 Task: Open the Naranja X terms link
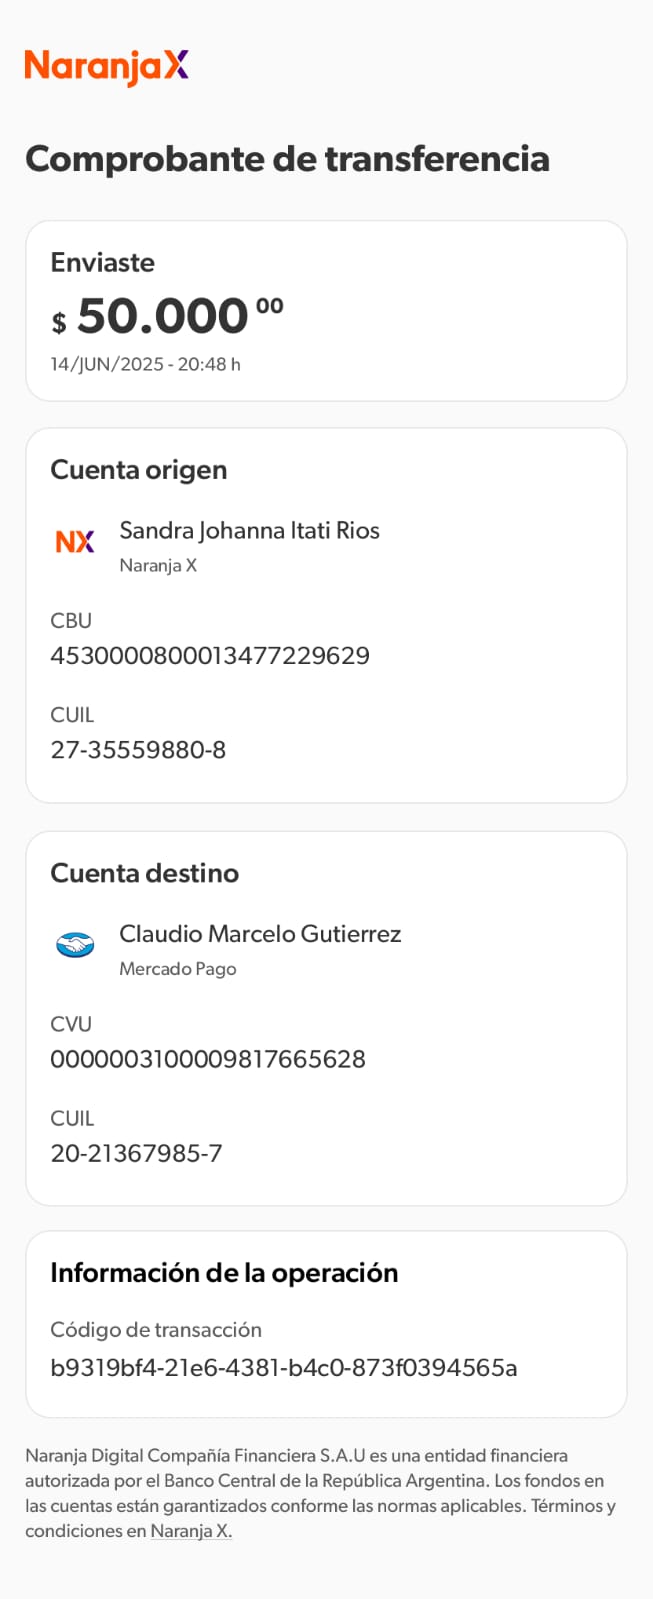point(191,1531)
